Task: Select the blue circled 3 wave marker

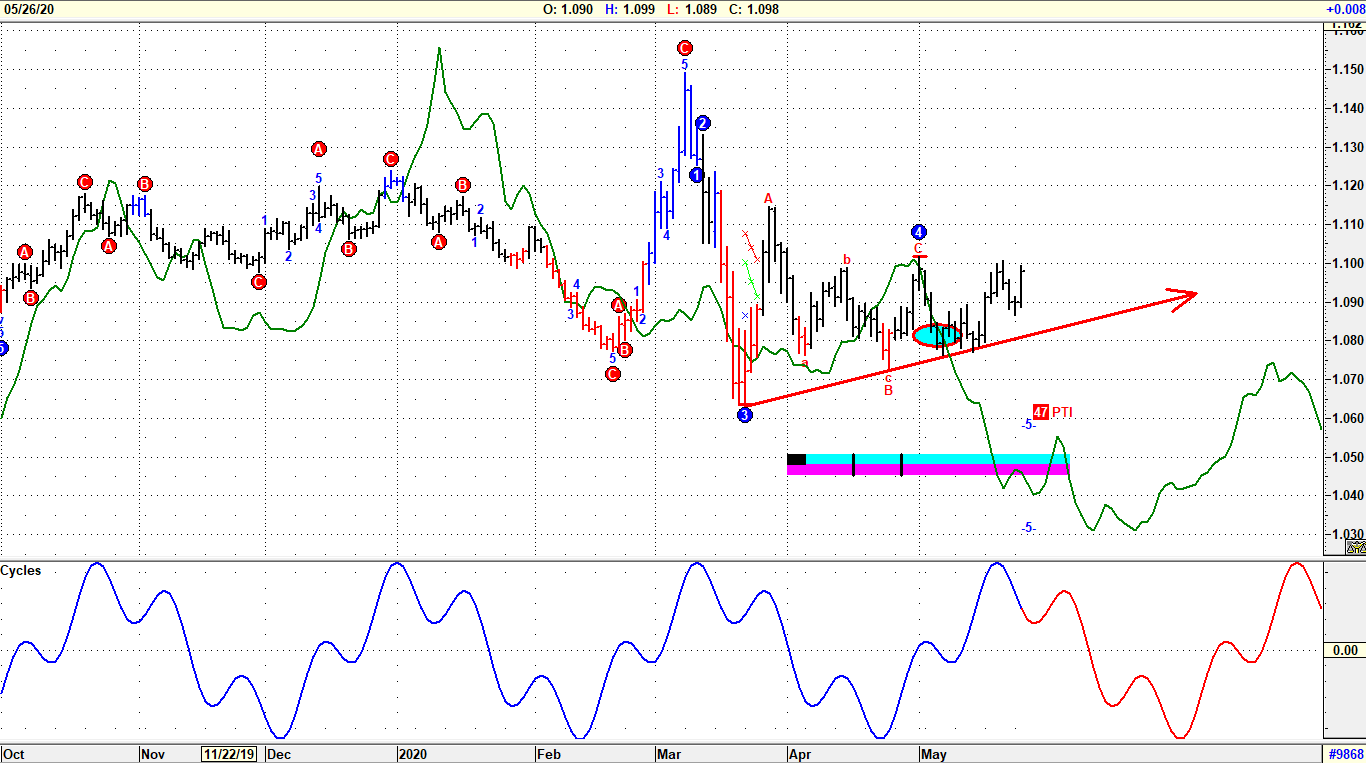Action: [x=744, y=414]
